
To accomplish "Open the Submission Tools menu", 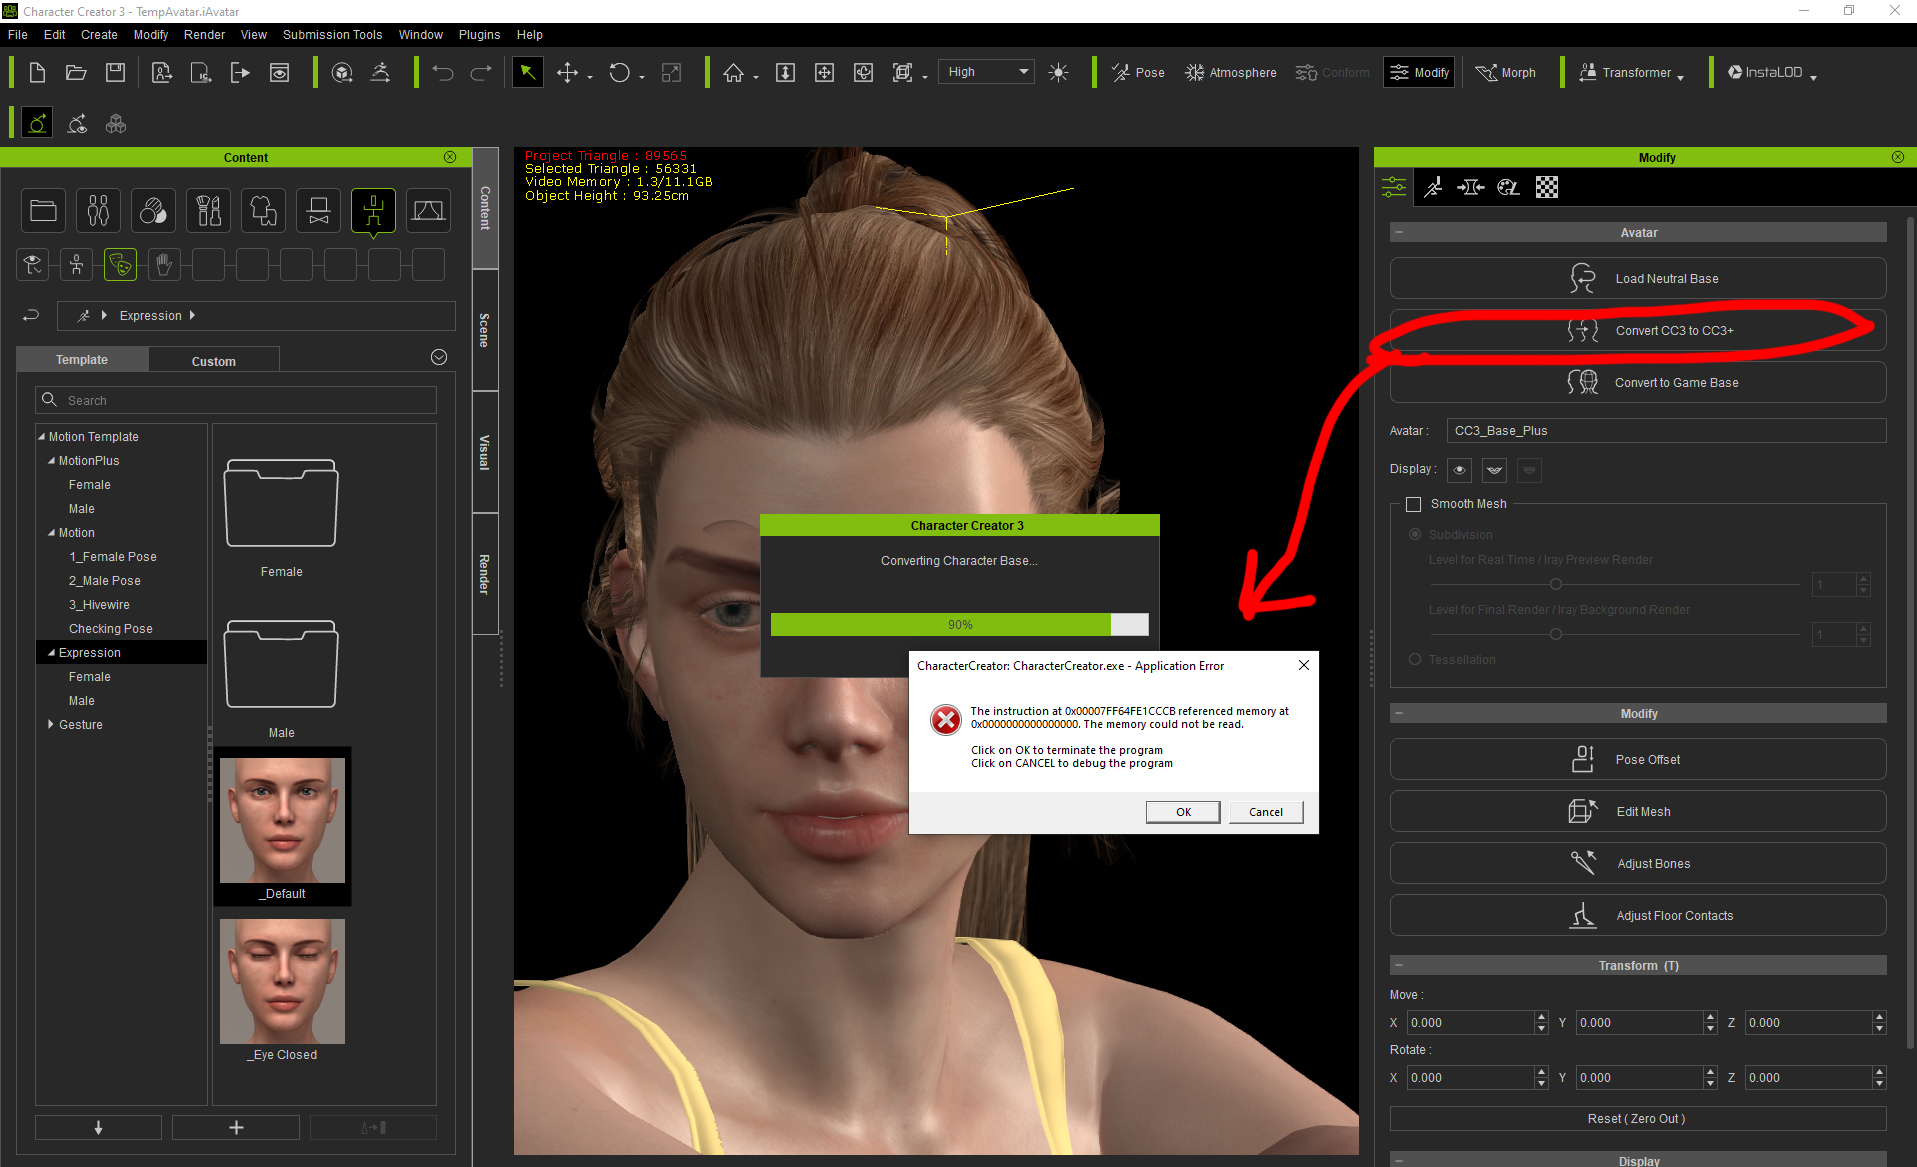I will click(332, 35).
